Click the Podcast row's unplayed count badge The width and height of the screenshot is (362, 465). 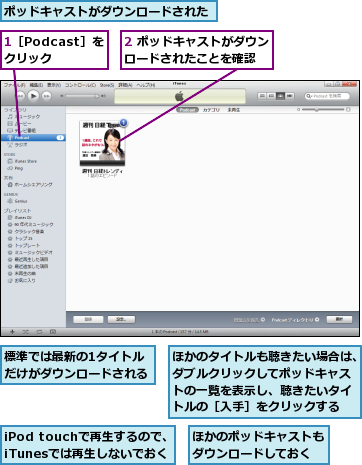[60, 137]
